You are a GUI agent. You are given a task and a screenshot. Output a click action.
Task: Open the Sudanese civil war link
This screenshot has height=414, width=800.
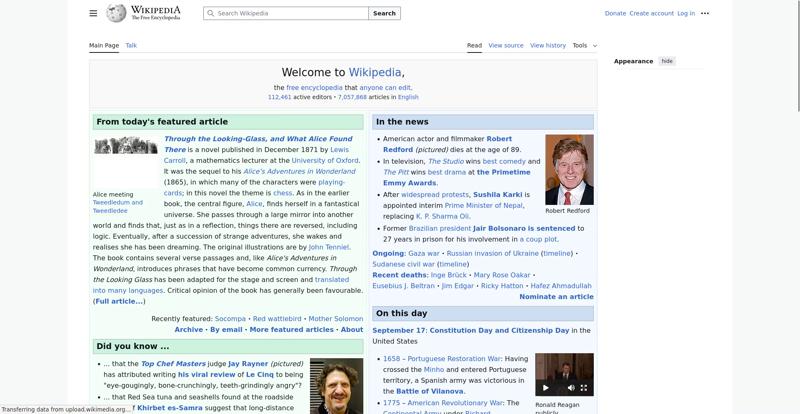[404, 264]
